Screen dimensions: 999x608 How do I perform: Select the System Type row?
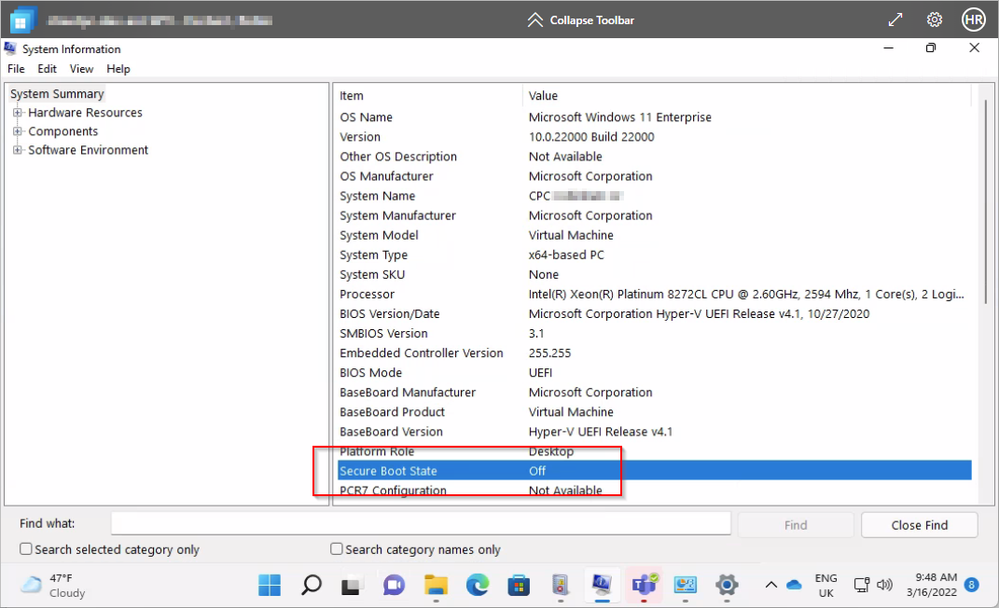(654, 255)
